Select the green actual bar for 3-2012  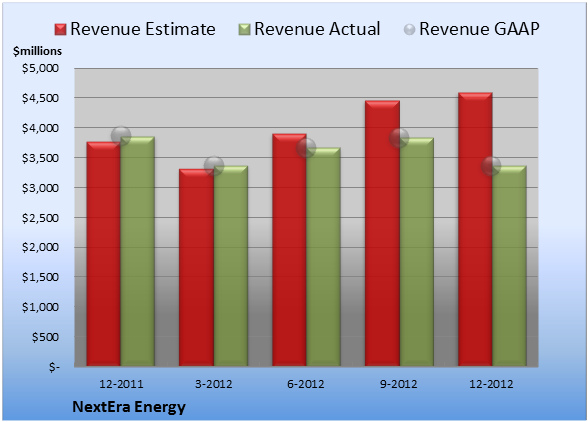[231, 266]
